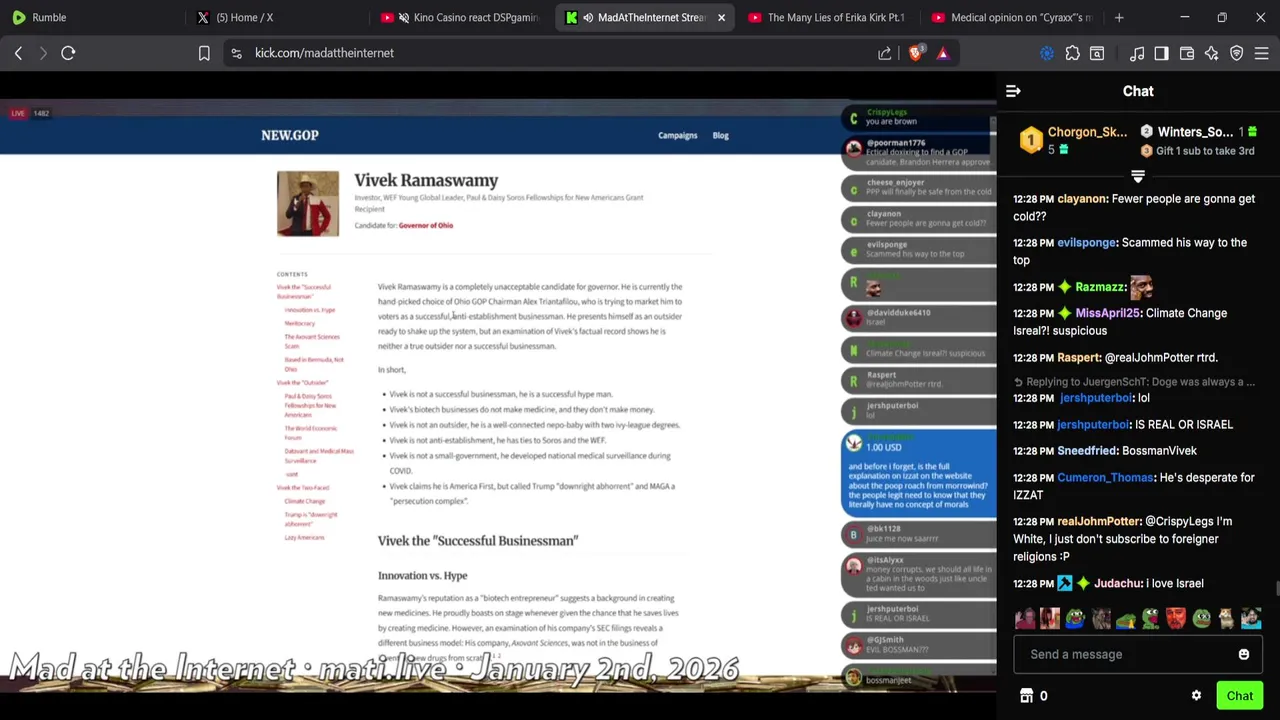Collapse the chat panel with the arrow icon
Viewport: 1280px width, 720px height.
tap(1013, 91)
